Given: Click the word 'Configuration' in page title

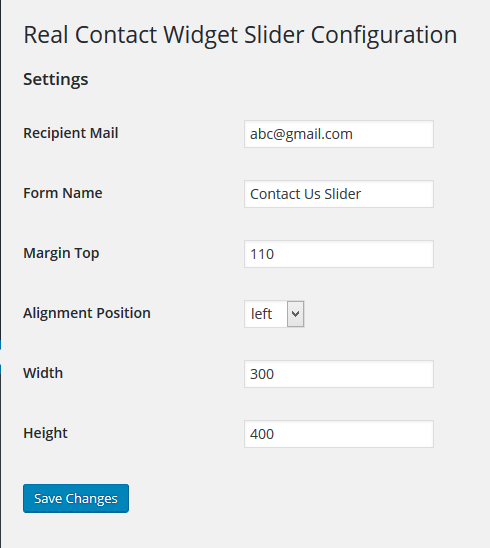Looking at the screenshot, I should 384,35.
